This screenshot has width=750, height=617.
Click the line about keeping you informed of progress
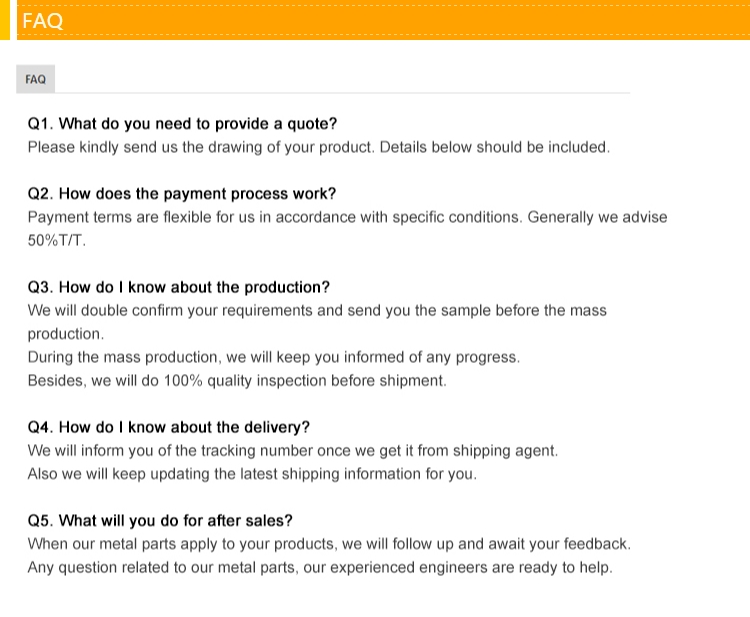point(273,357)
